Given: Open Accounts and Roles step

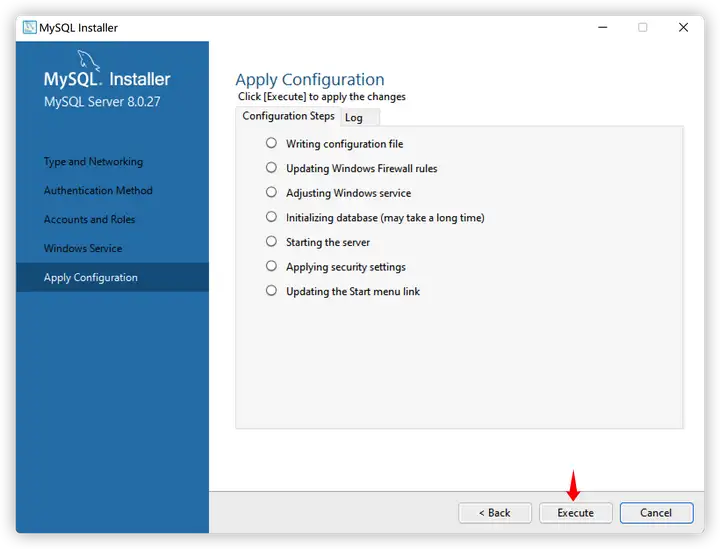Looking at the screenshot, I should 90,219.
